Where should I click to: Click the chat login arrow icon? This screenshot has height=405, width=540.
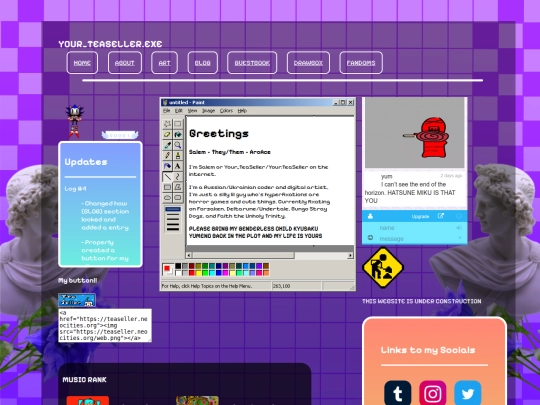click(459, 228)
